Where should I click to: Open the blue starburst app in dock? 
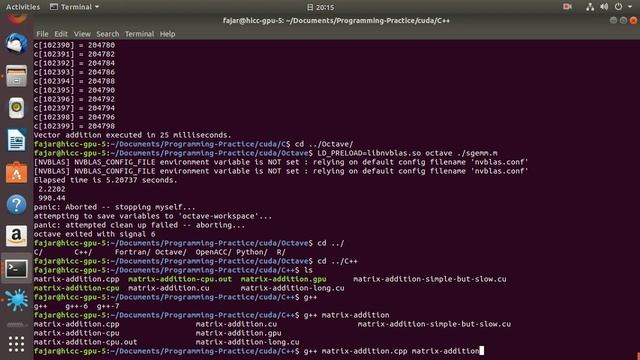click(16, 300)
